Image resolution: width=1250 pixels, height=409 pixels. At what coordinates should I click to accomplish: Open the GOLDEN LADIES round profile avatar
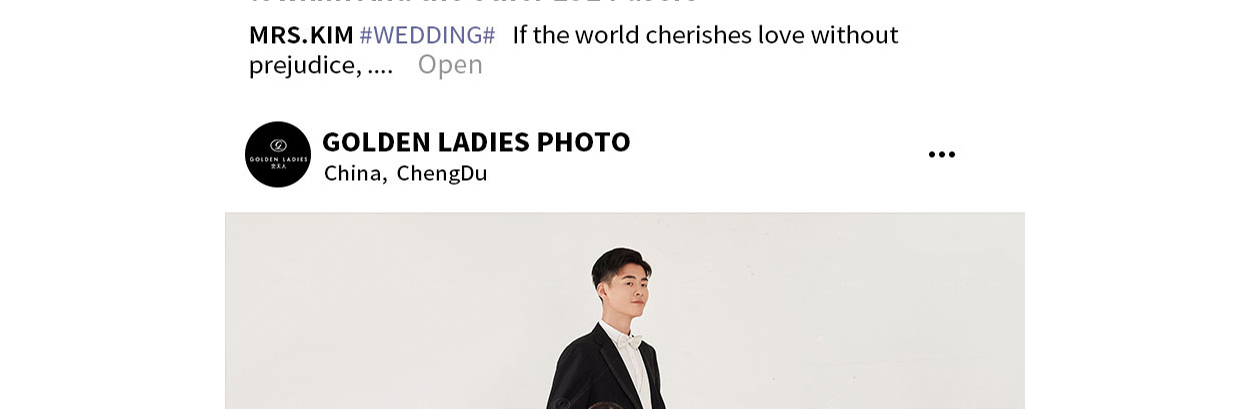point(278,154)
